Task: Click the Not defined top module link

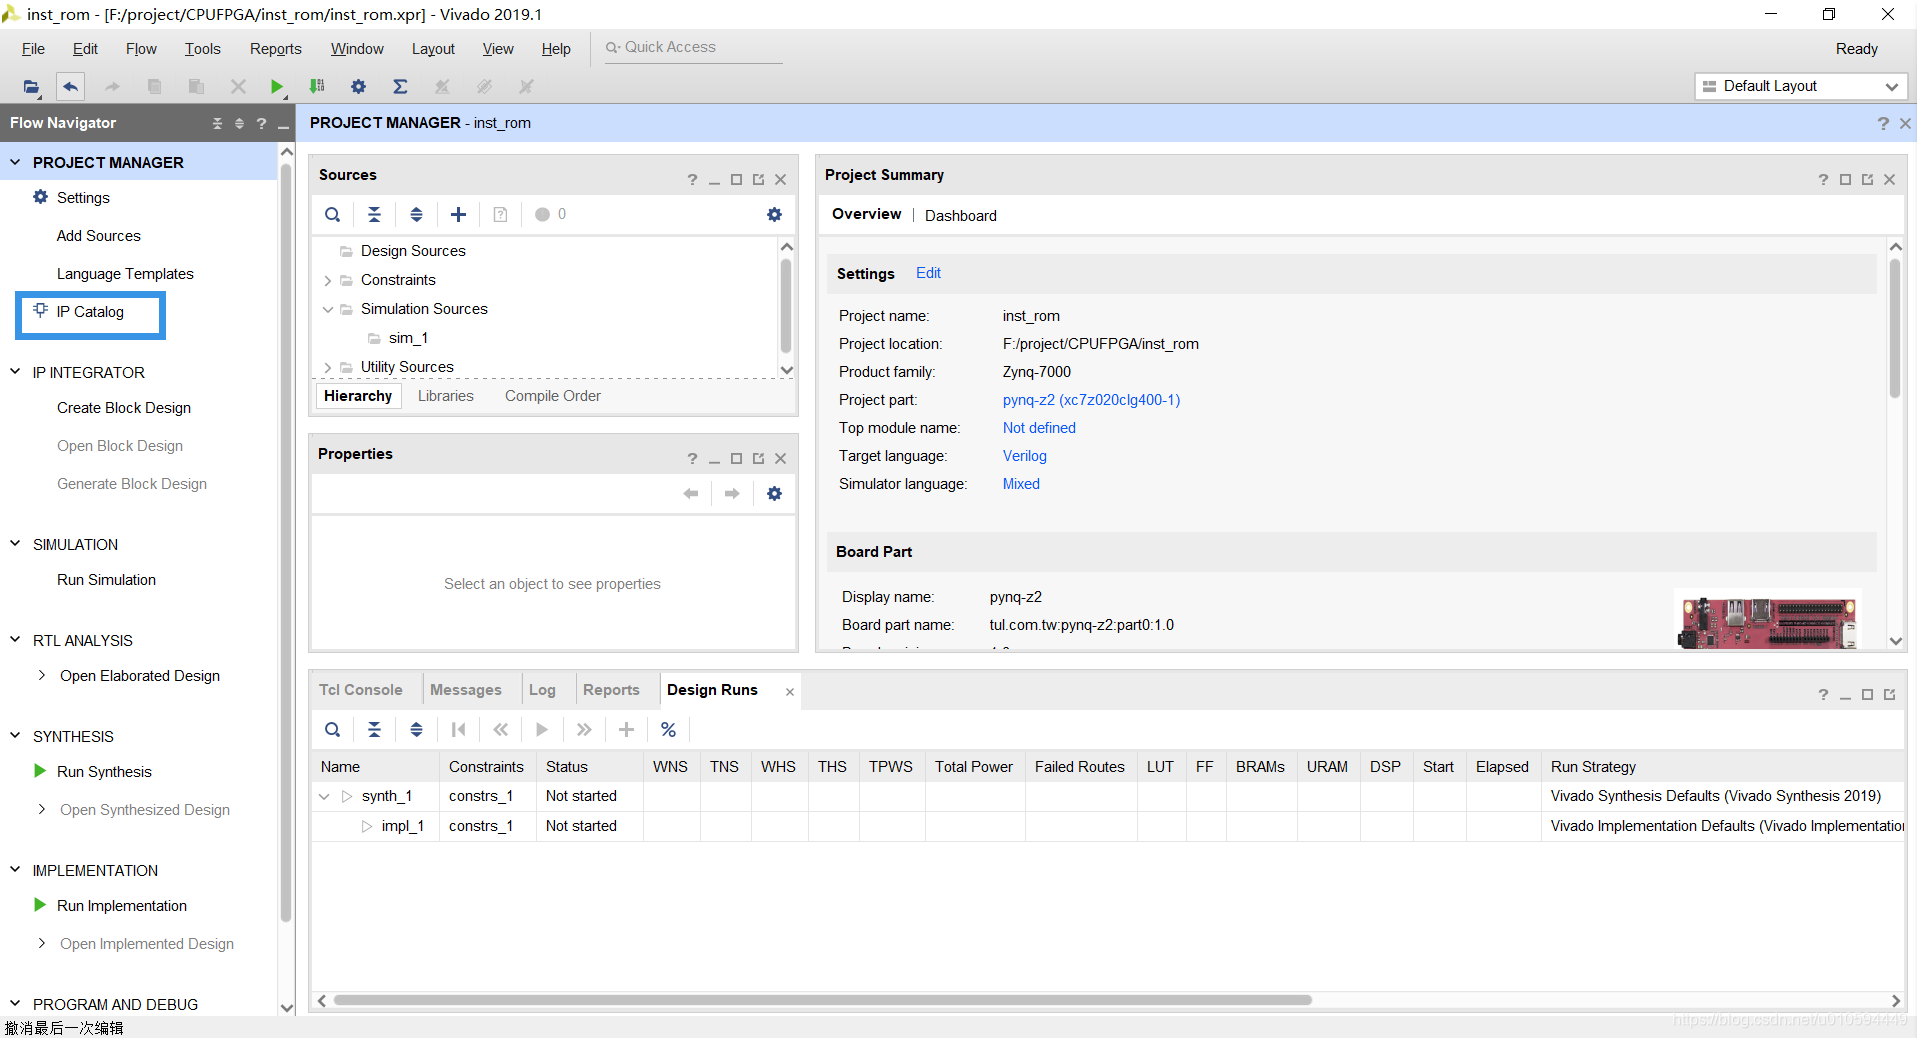Action: pyautogui.click(x=1039, y=428)
